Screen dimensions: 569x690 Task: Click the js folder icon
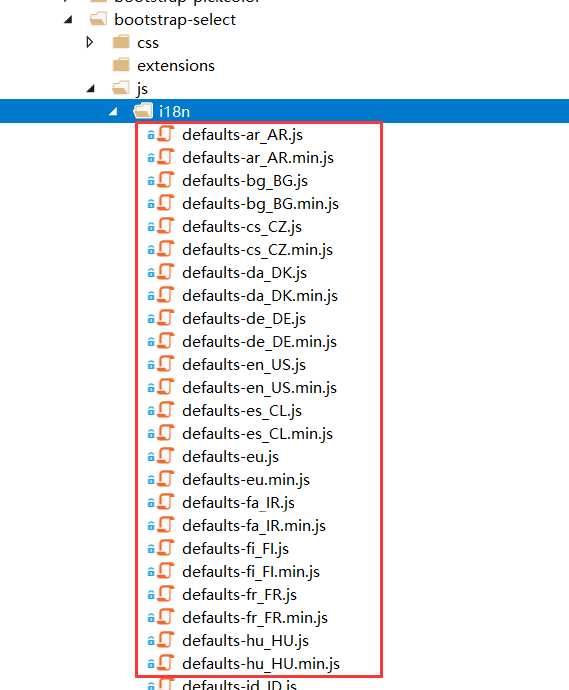click(x=121, y=88)
